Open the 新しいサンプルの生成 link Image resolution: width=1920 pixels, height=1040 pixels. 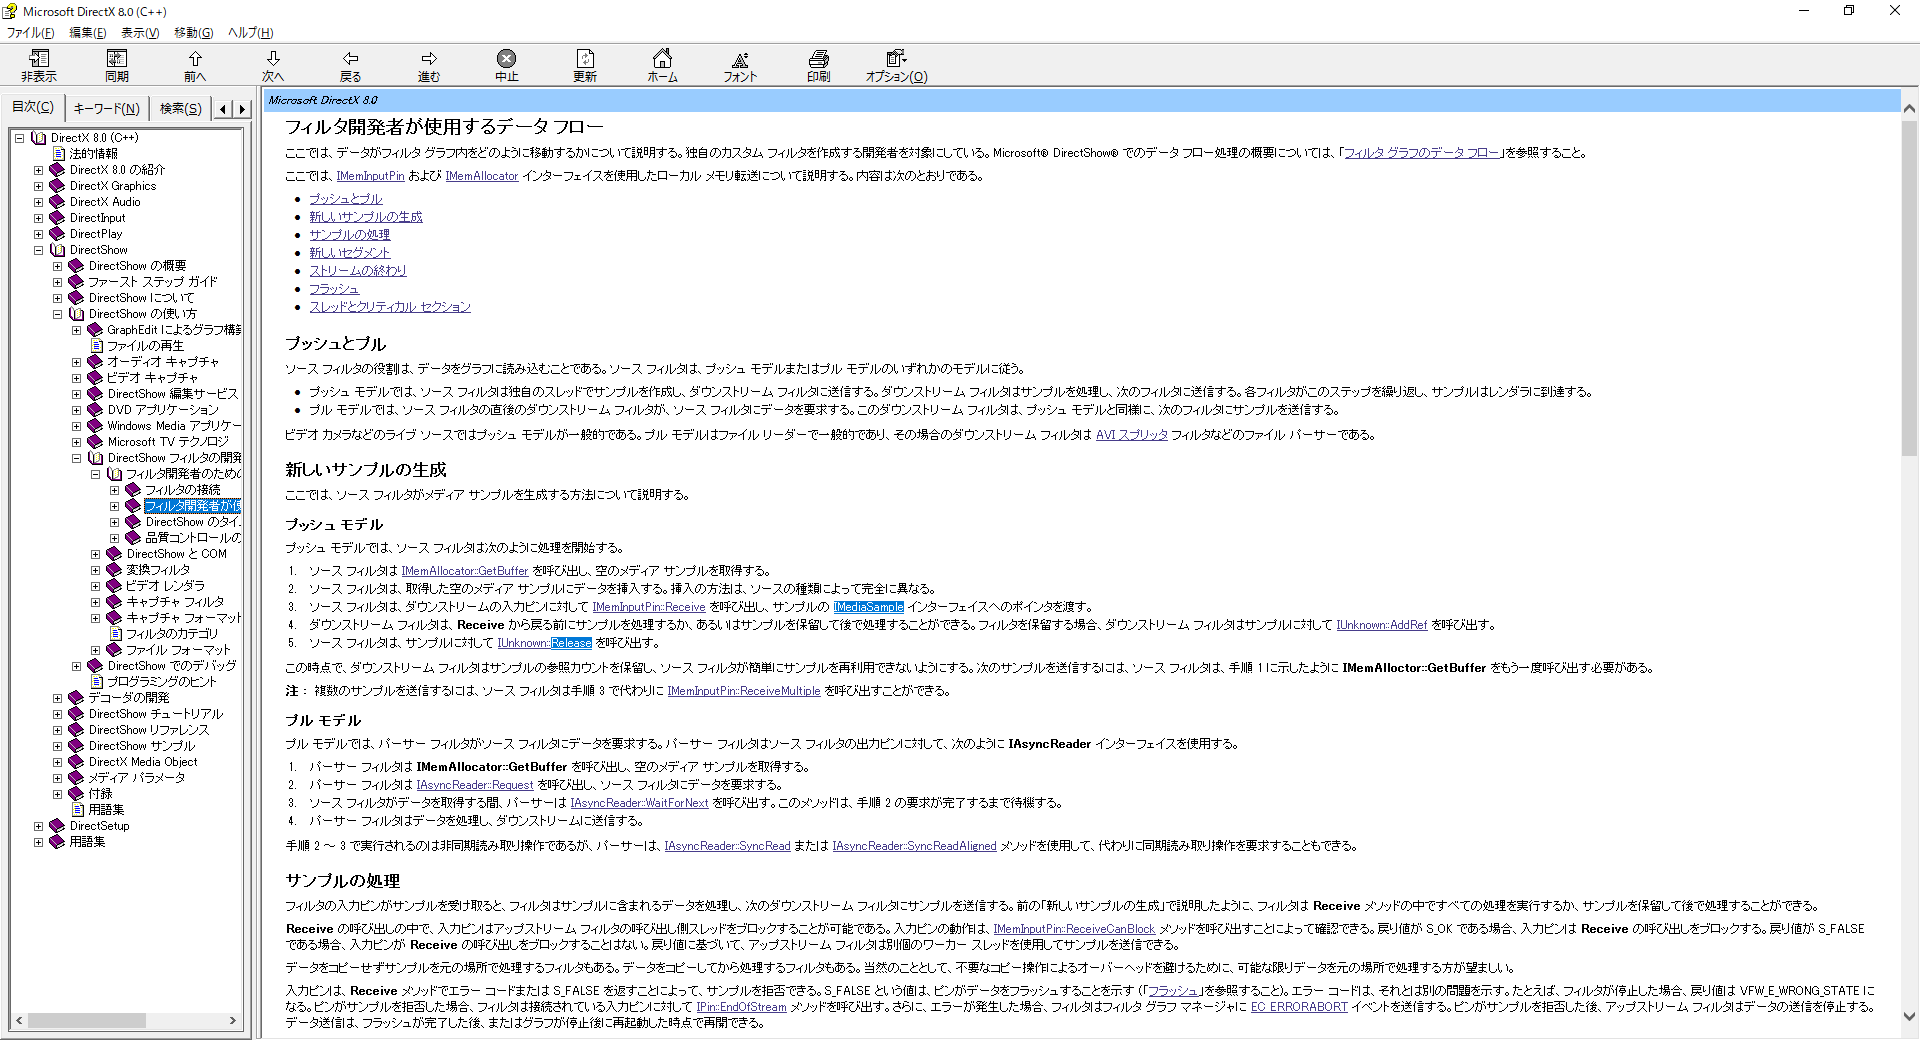coord(366,217)
